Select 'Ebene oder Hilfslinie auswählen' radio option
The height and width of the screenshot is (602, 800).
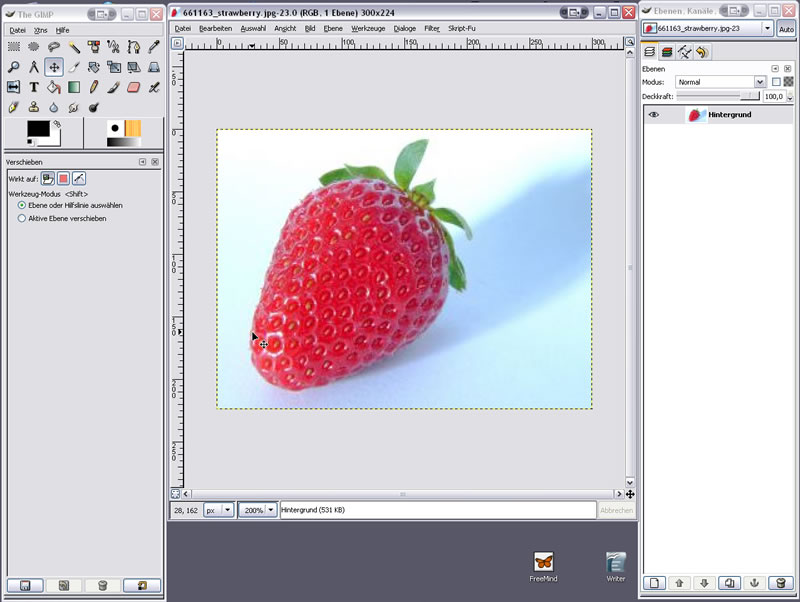click(22, 205)
